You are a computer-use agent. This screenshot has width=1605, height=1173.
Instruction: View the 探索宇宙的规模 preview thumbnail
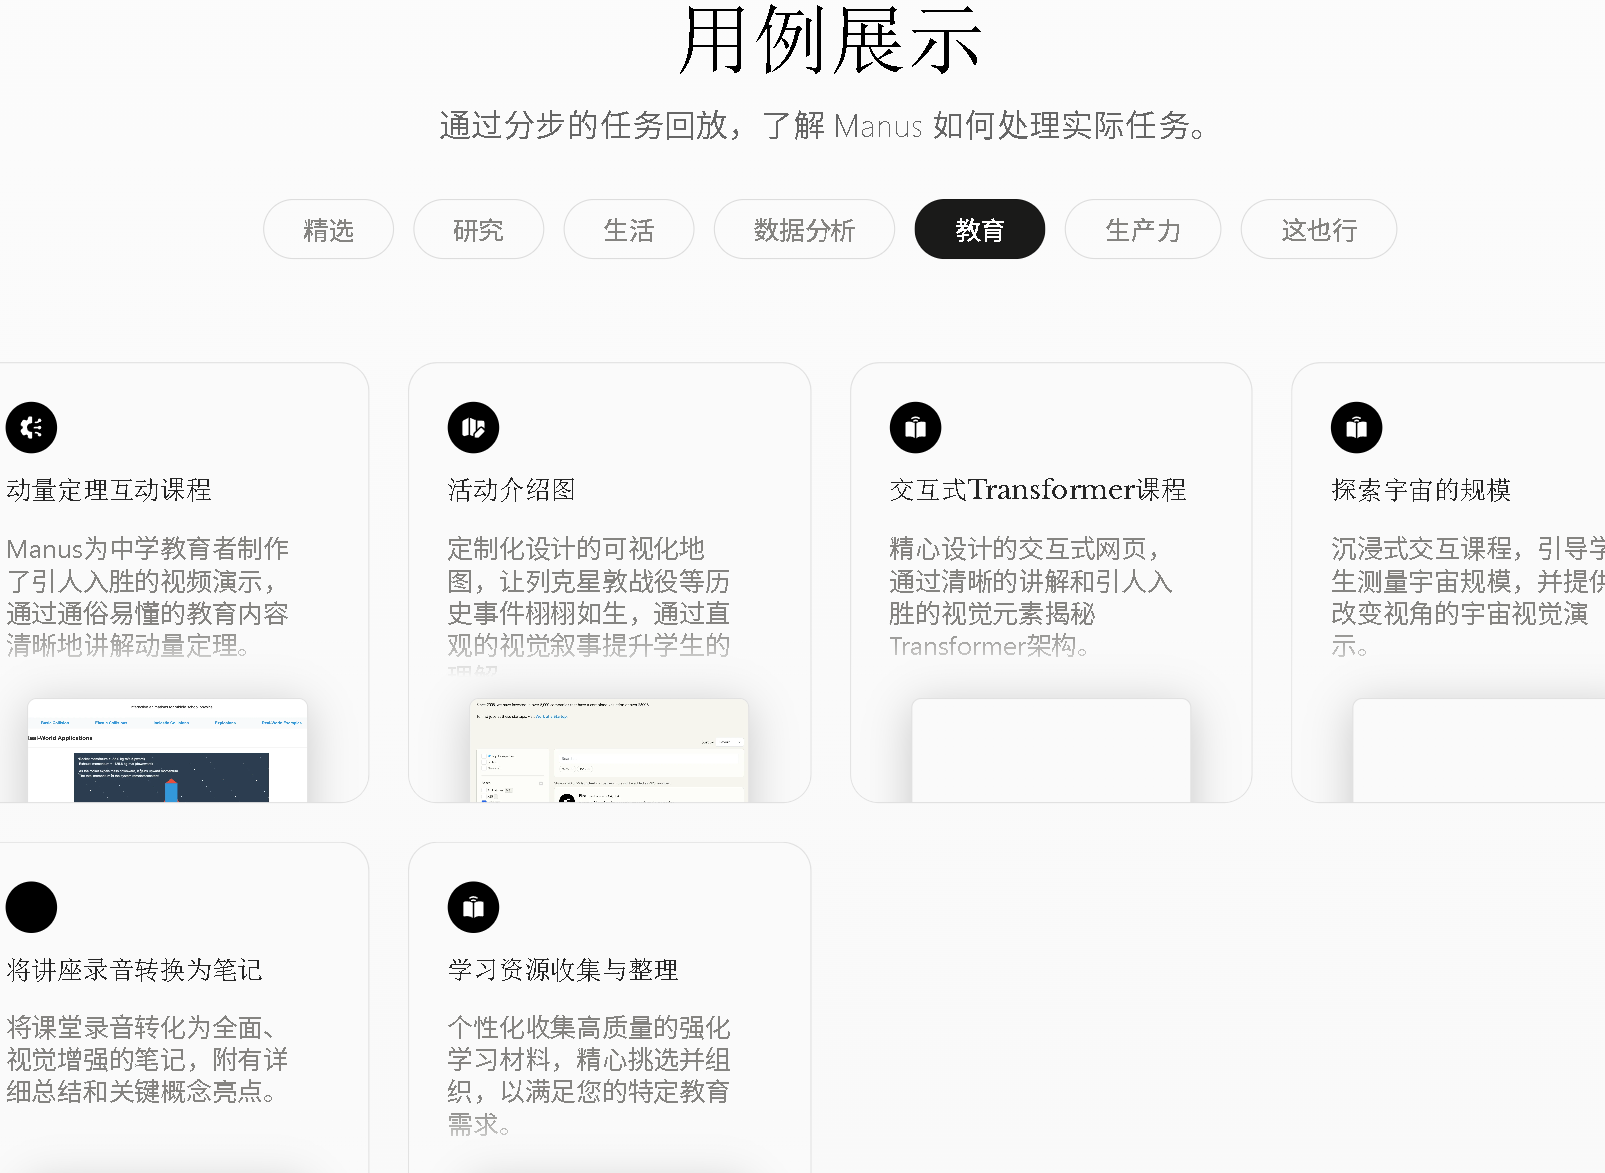coord(1479,750)
